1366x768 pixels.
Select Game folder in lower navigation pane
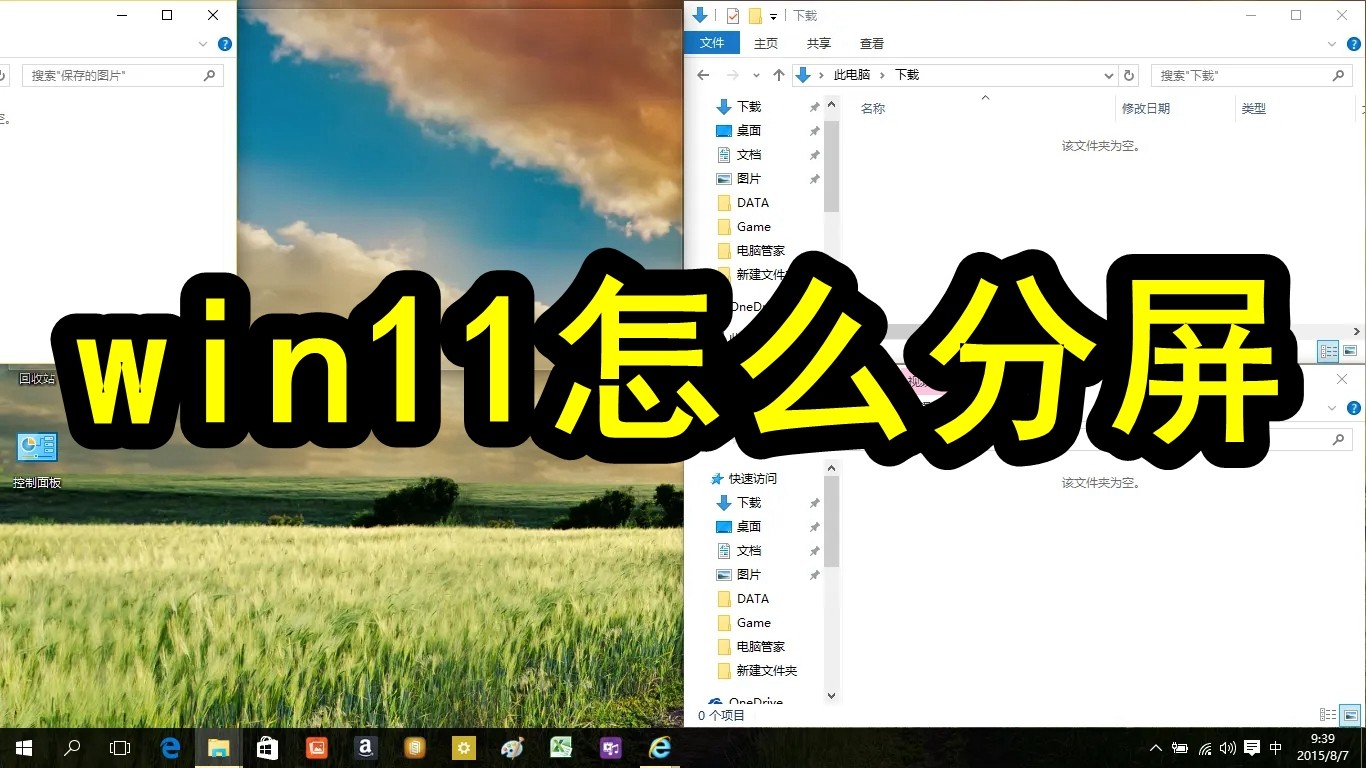click(754, 623)
